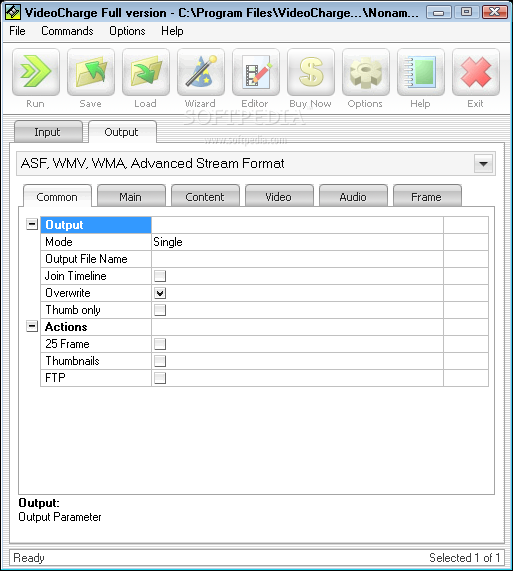This screenshot has height=571, width=513.
Task: Click the Thumb only label
Action: [x=73, y=310]
